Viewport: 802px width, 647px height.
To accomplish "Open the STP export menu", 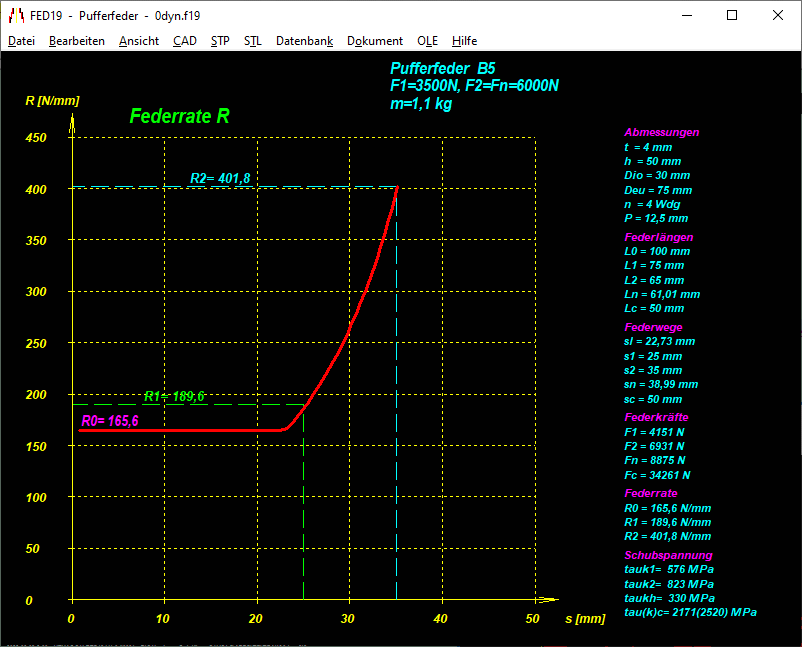I will click(220, 41).
